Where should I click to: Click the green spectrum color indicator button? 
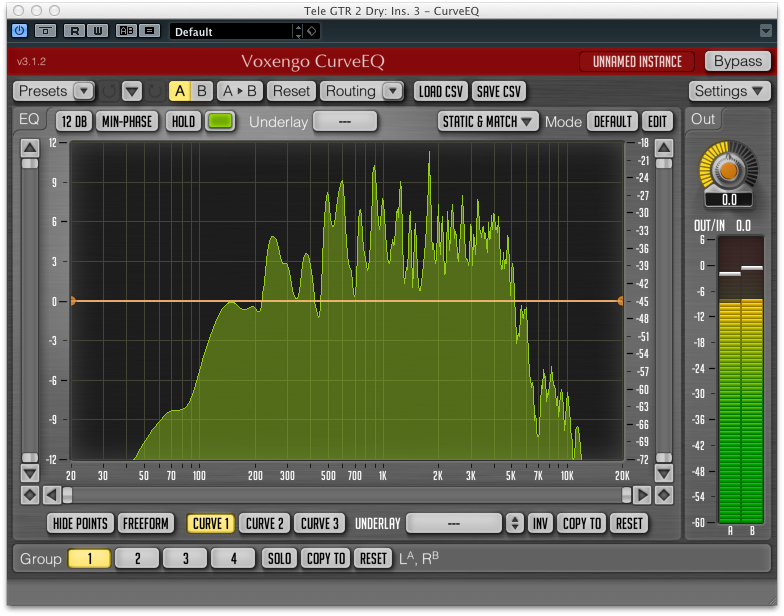click(219, 122)
